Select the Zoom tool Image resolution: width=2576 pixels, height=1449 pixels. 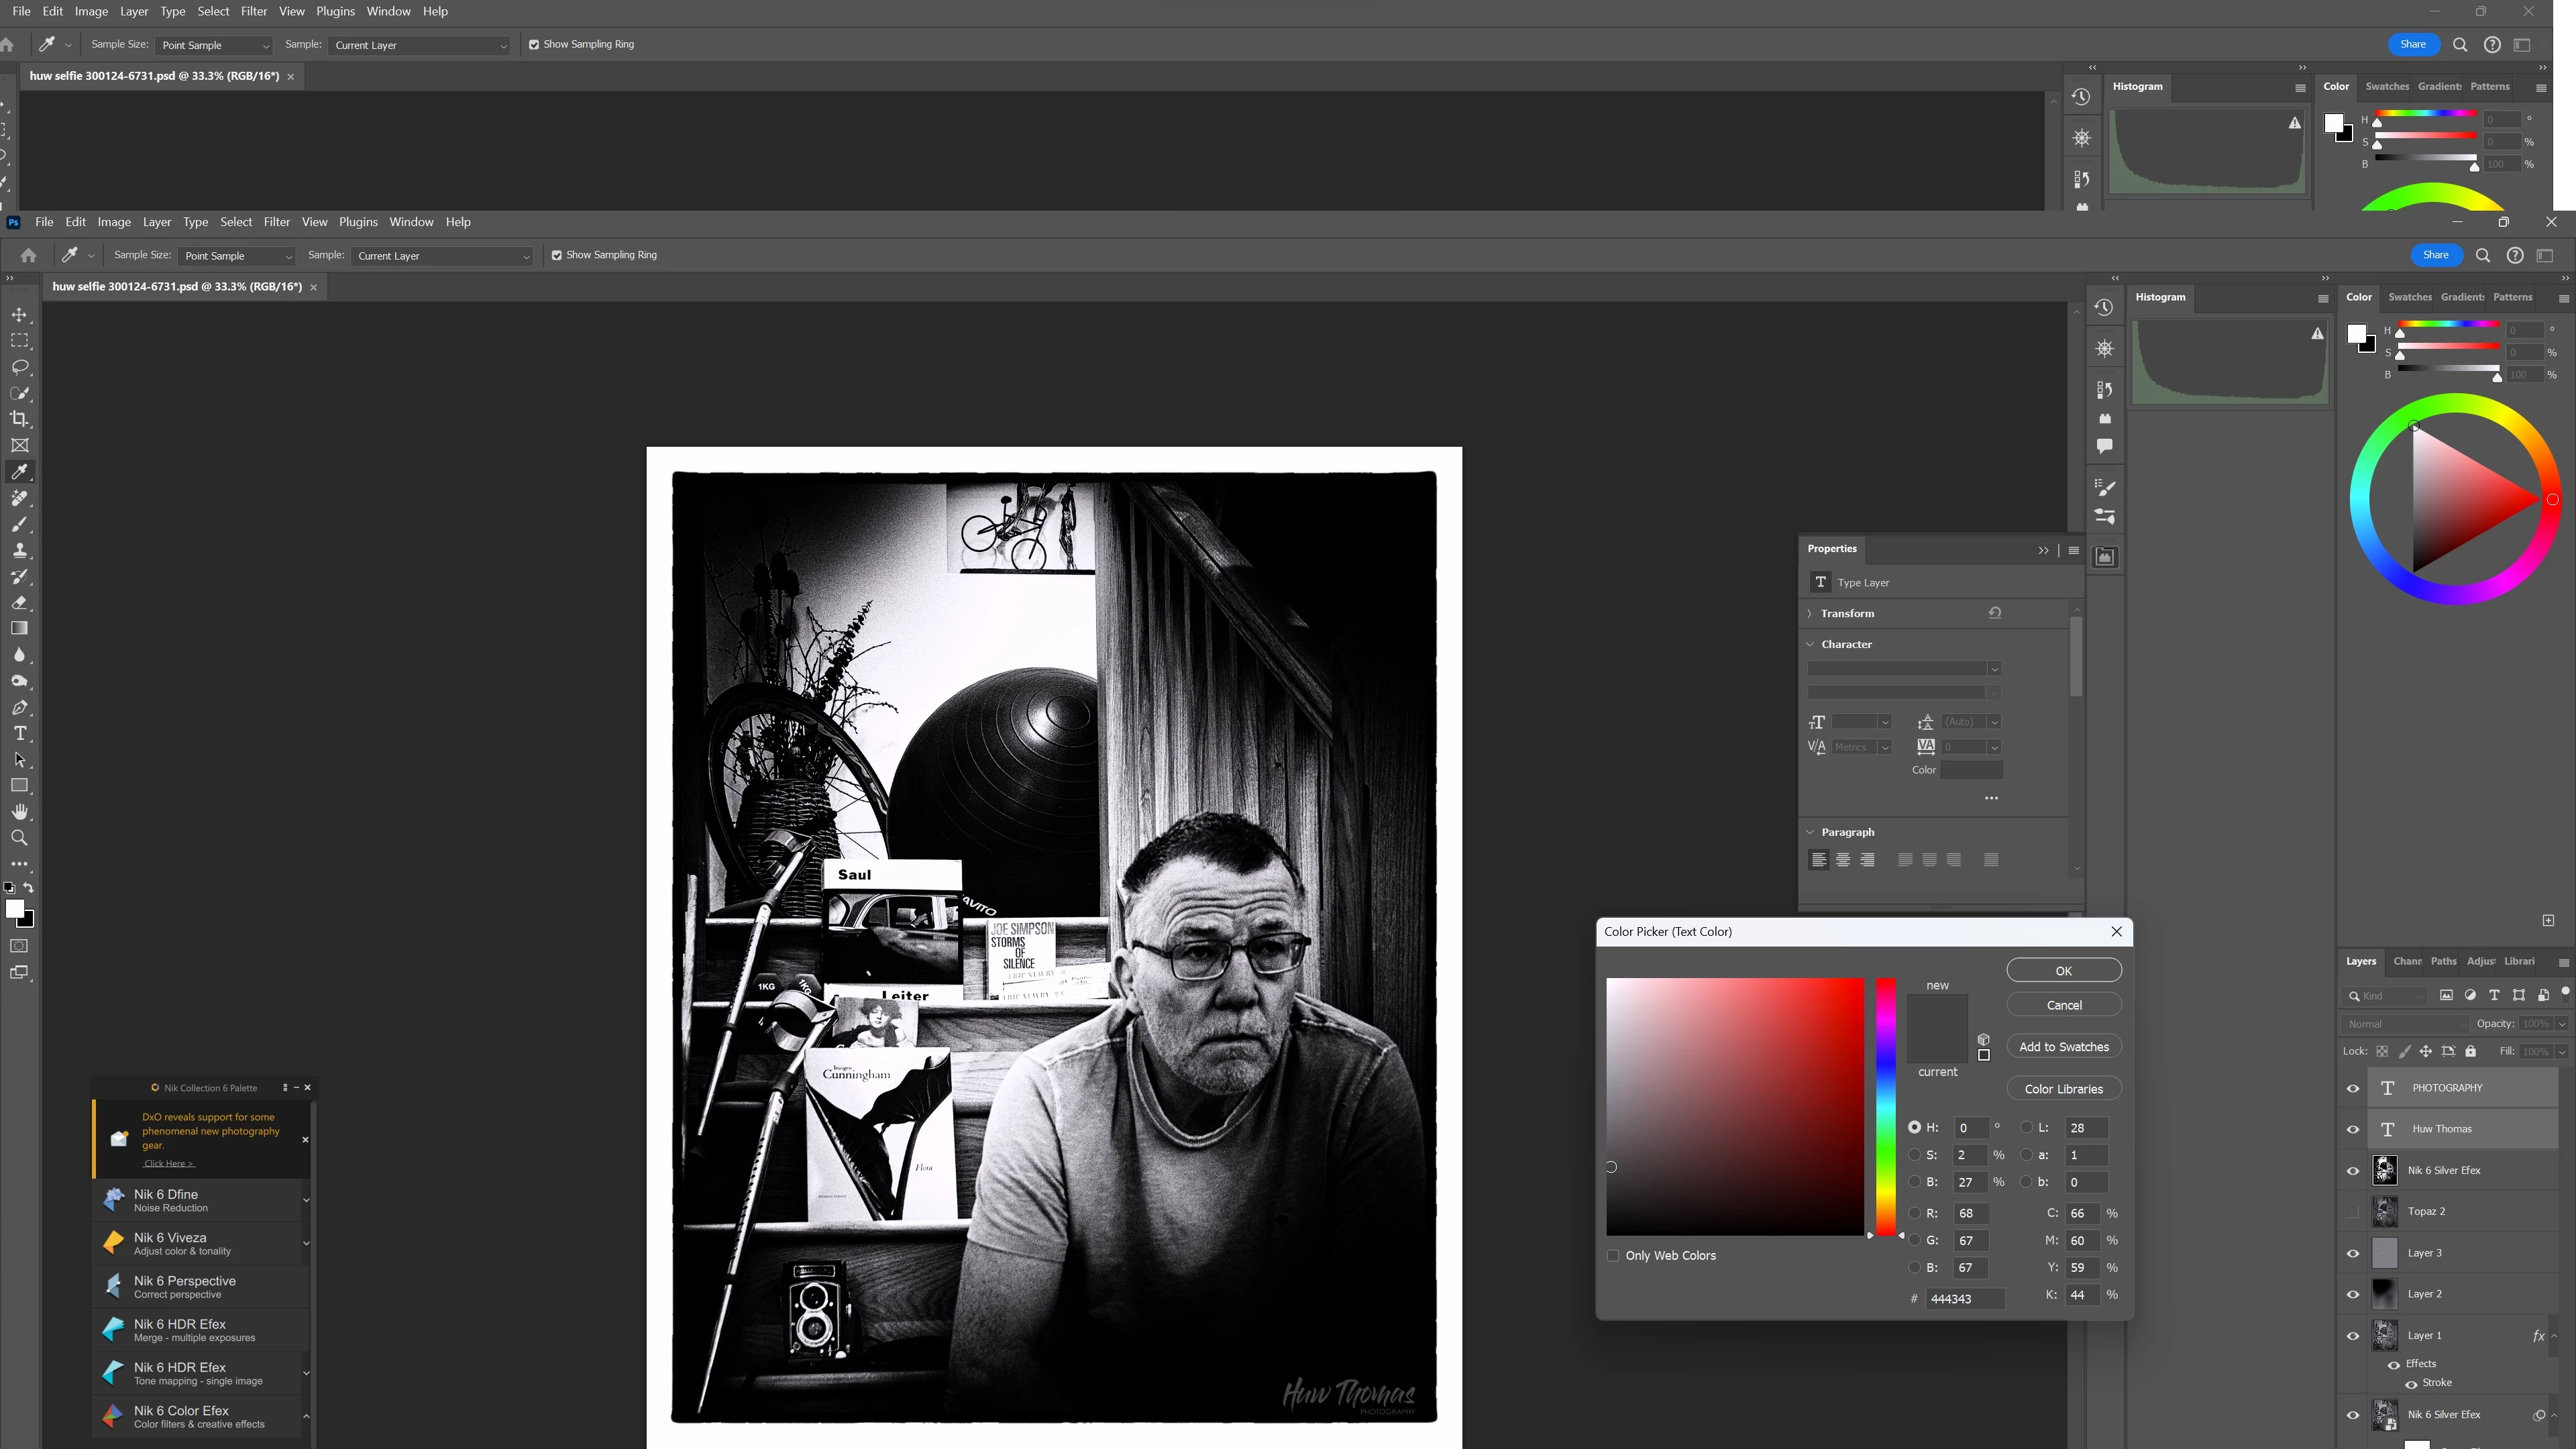(x=19, y=838)
